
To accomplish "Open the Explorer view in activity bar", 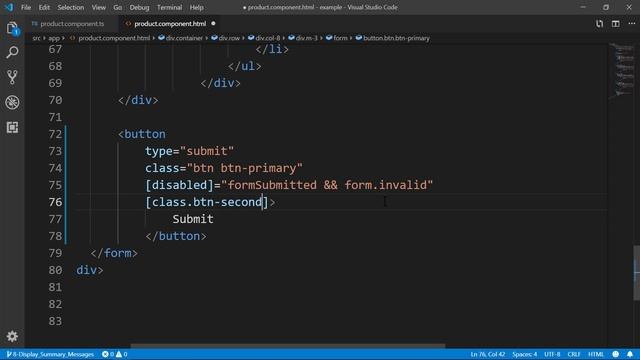I will pos(12,28).
